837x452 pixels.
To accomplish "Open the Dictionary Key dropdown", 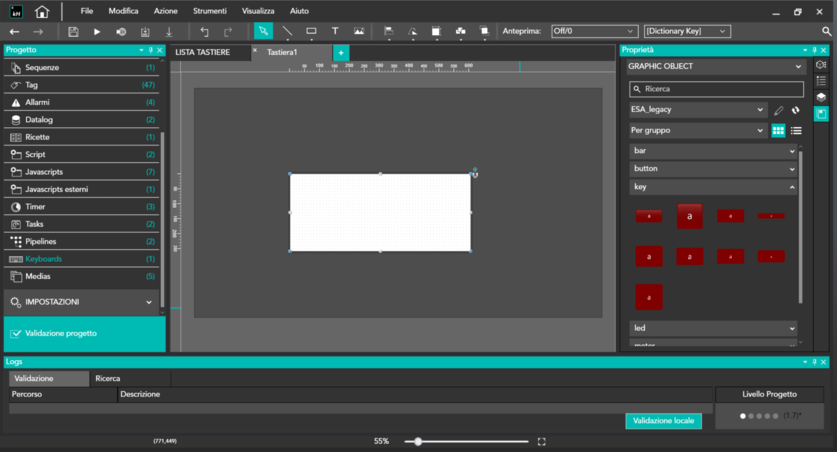I will [x=687, y=31].
